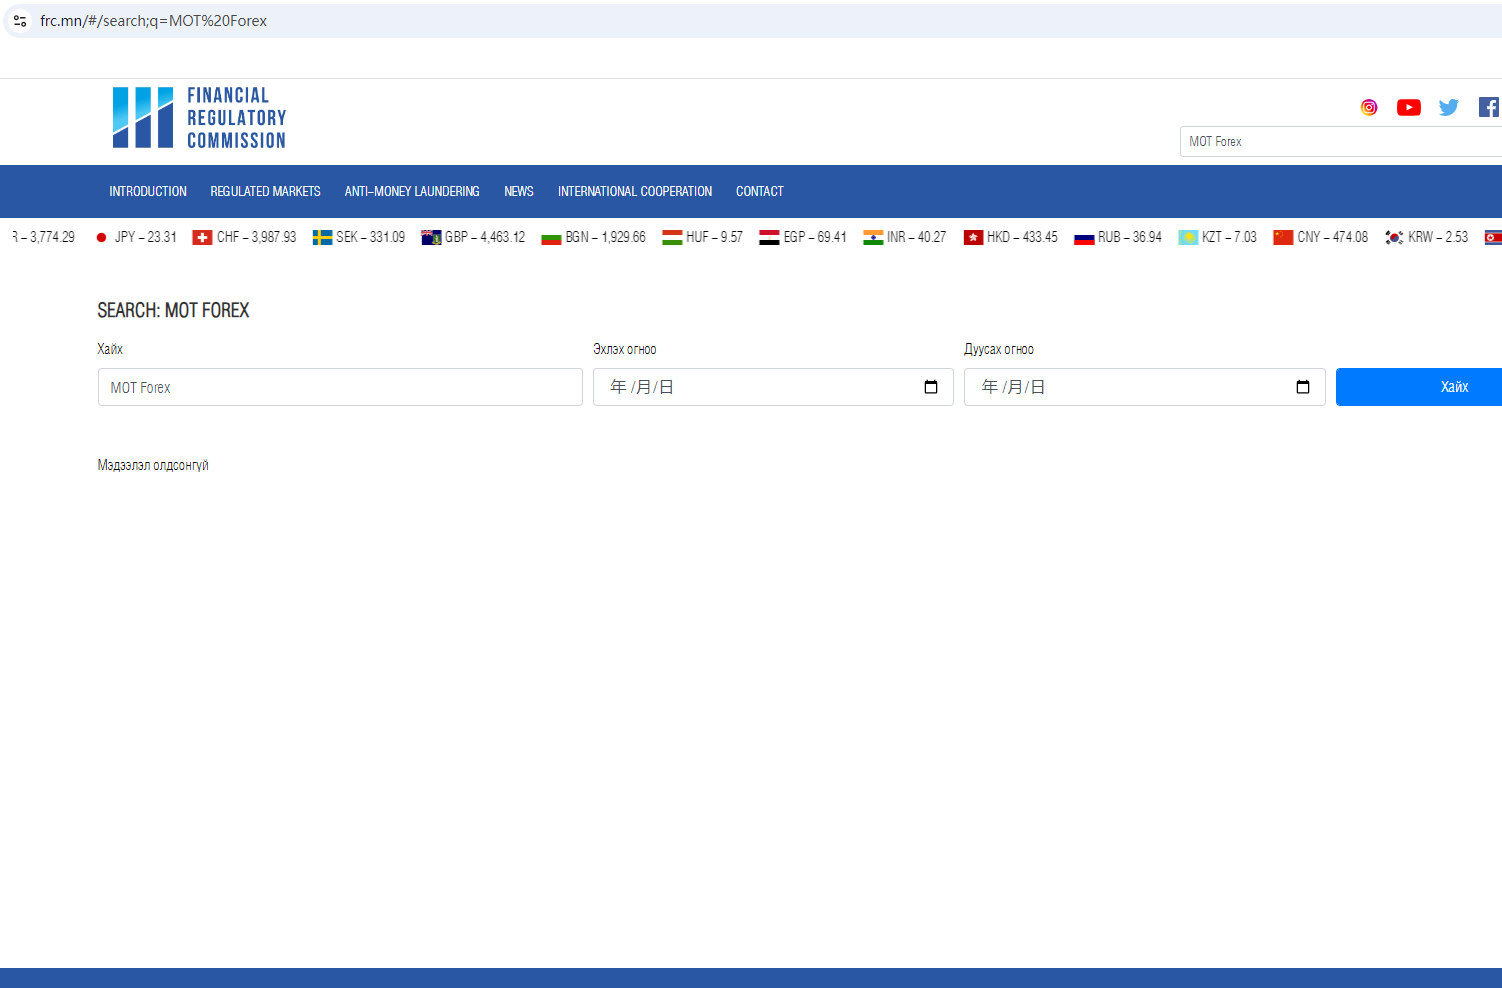
Task: Focus the header search box at top right
Action: (x=1340, y=142)
